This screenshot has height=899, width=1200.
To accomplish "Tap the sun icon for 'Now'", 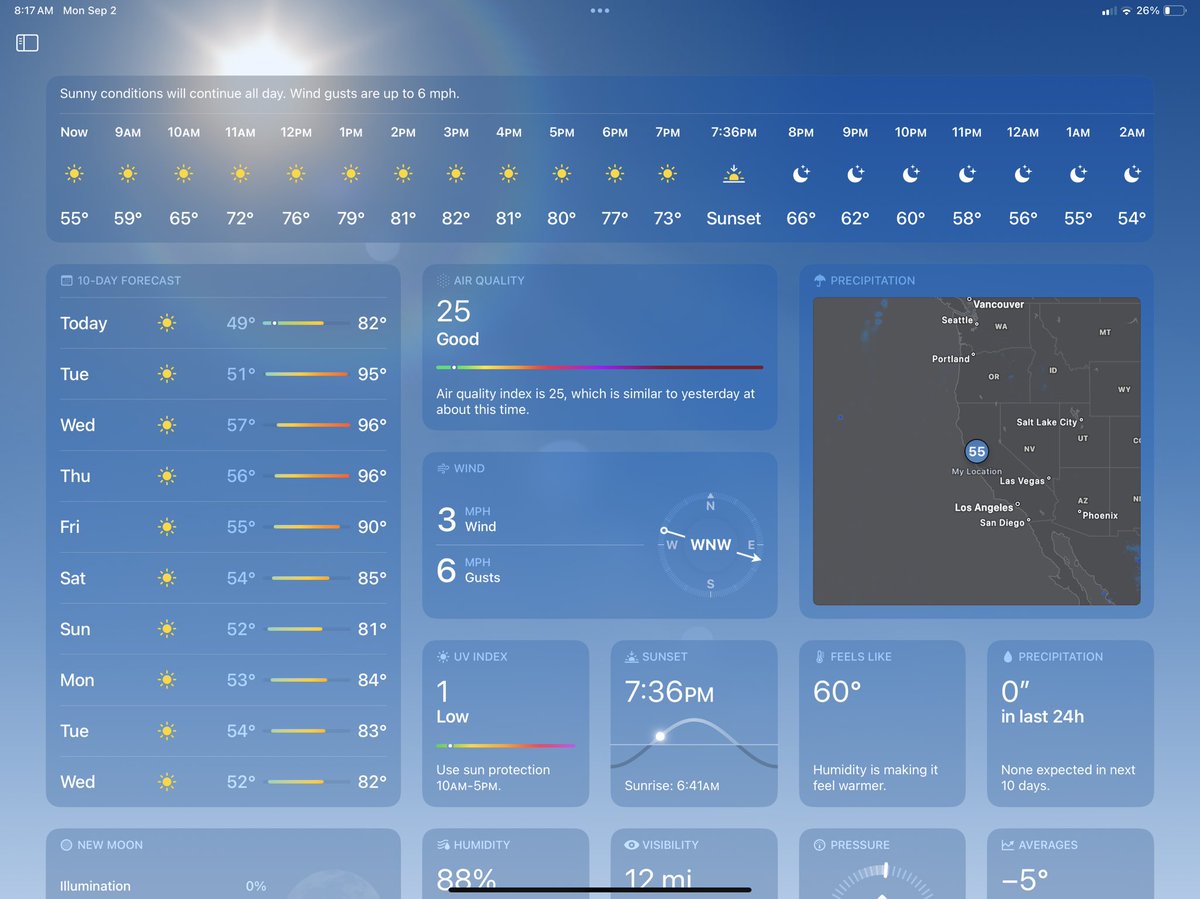I will click(x=74, y=174).
